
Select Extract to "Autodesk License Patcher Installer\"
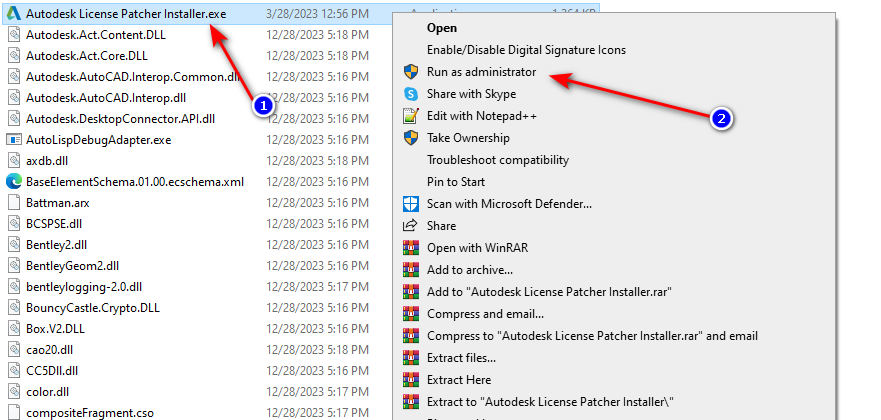tap(550, 402)
